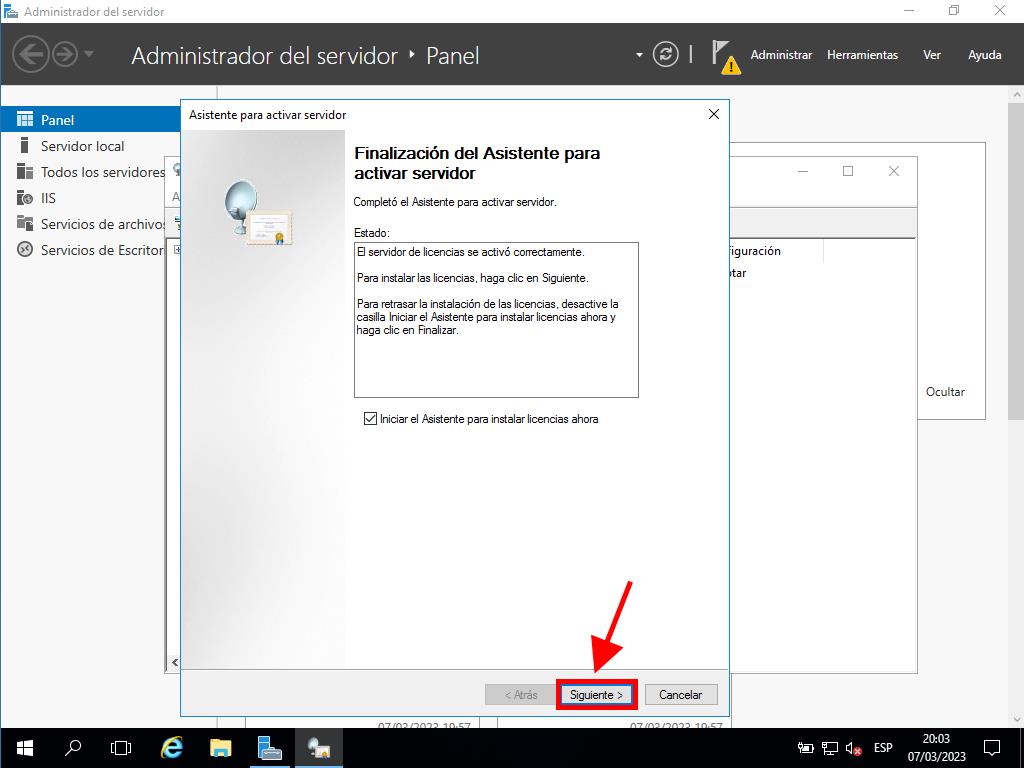The width and height of the screenshot is (1024, 768).
Task: Click the refresh icon in header
Action: [665, 55]
